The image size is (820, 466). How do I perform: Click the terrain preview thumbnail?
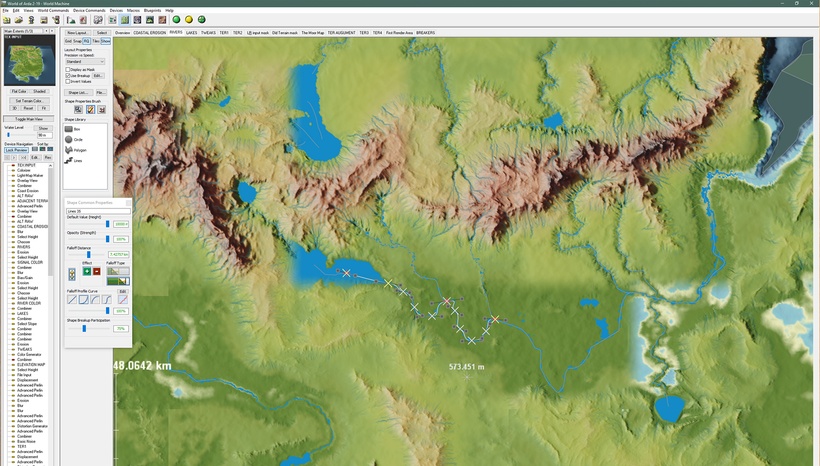30,61
